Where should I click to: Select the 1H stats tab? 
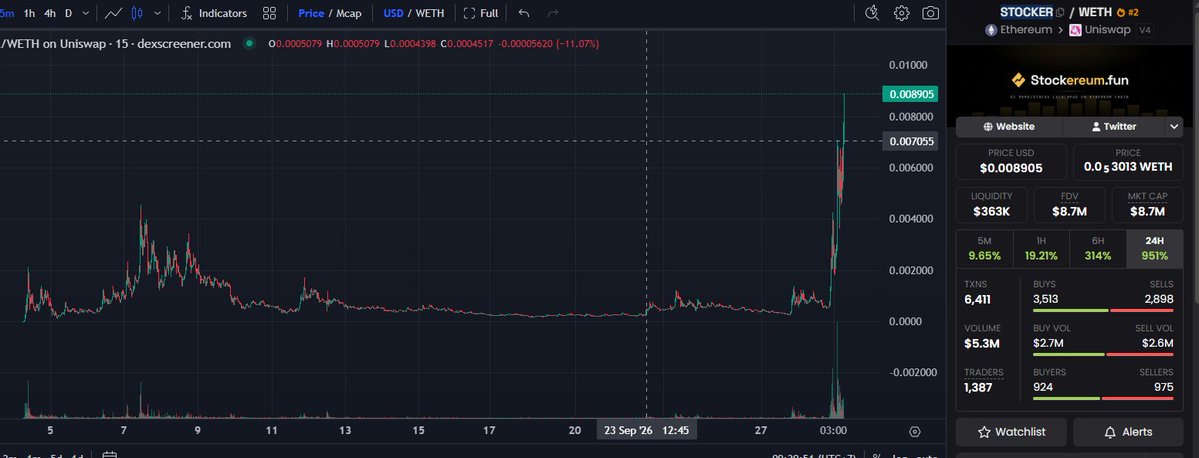point(1041,248)
